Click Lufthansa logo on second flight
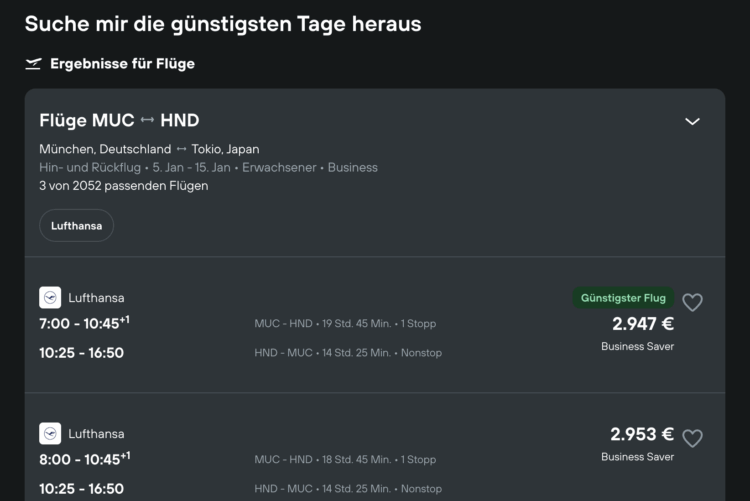This screenshot has height=501, width=750. [50, 434]
